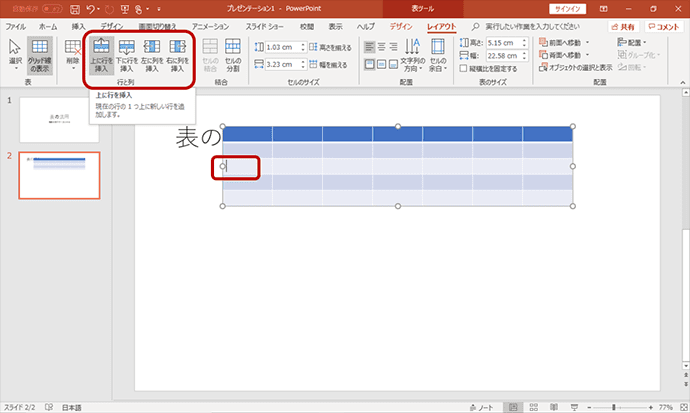Open オブジェクトの選択と表示 selection pane
690x413 pixels.
click(x=576, y=67)
